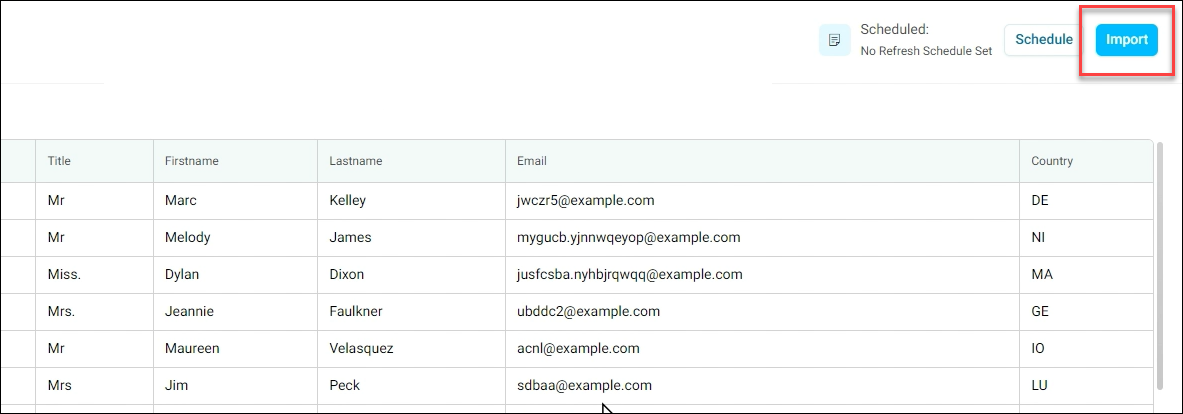Click the country cell 'MA'
This screenshot has width=1183, height=414.
1086,274
